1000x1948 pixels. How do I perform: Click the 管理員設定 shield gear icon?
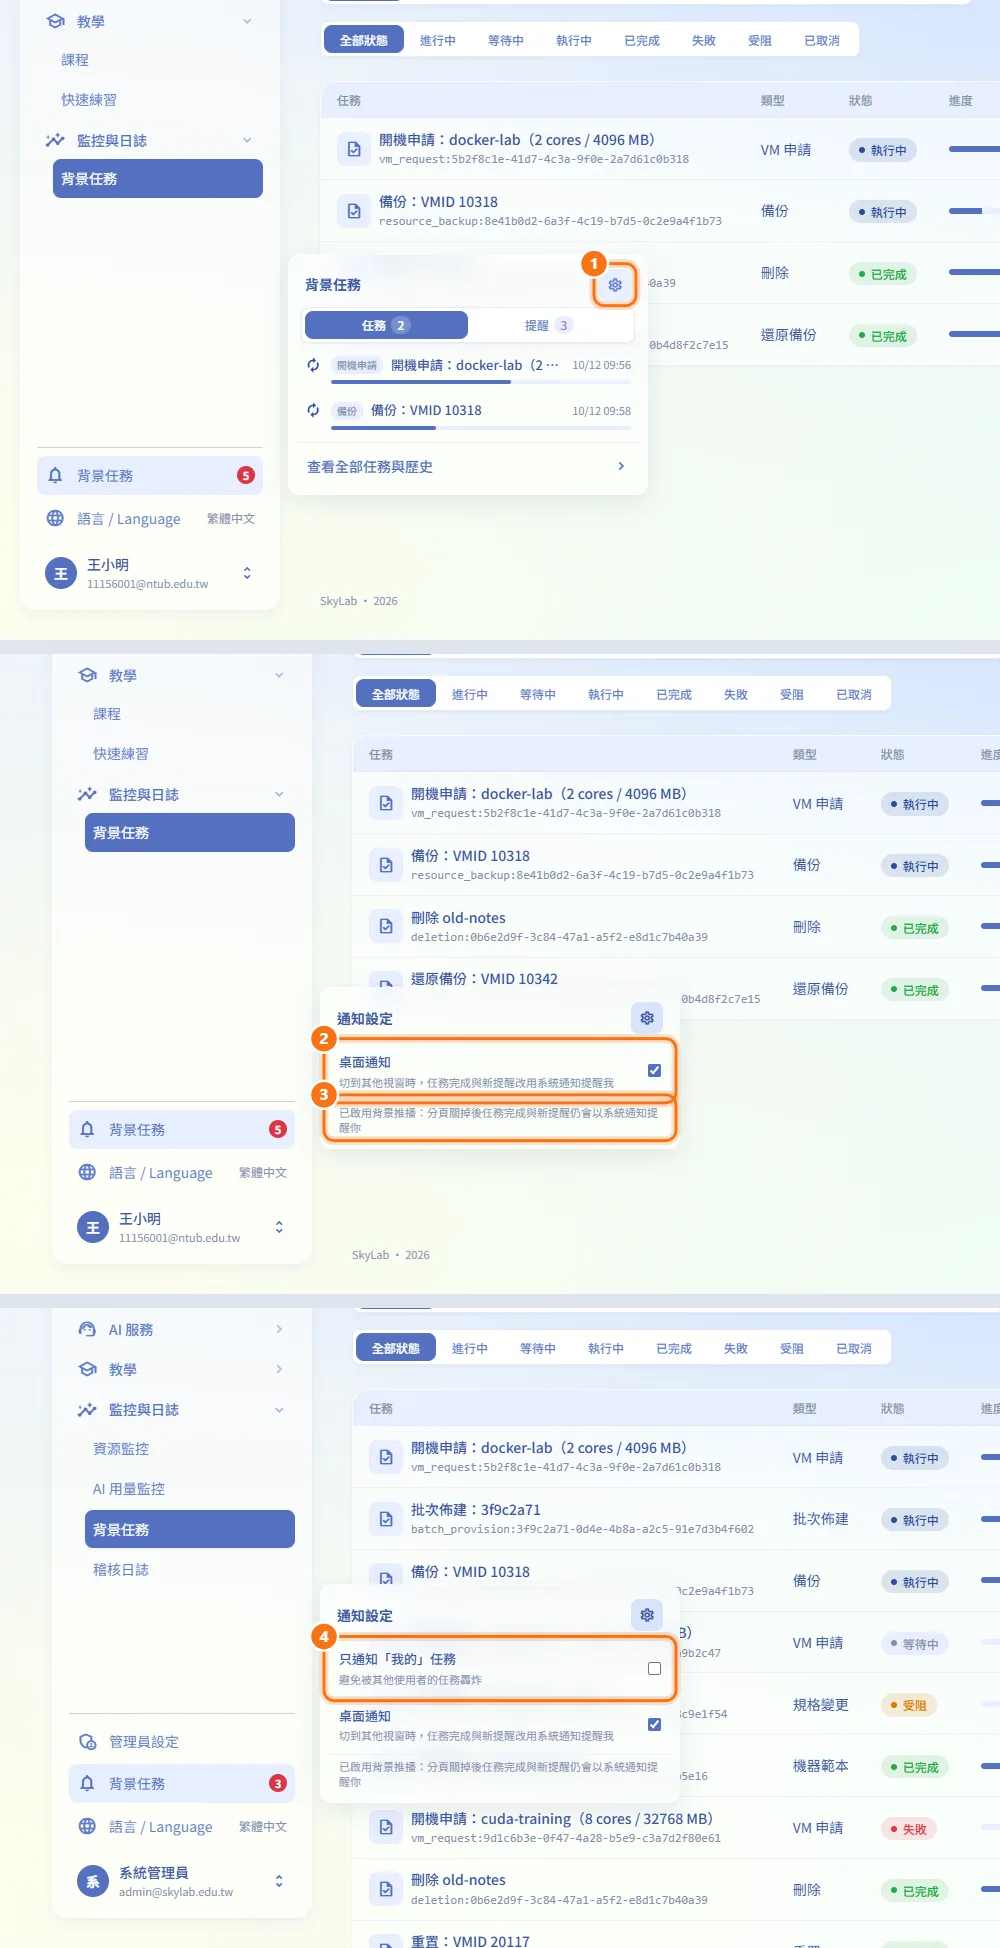tap(87, 1741)
